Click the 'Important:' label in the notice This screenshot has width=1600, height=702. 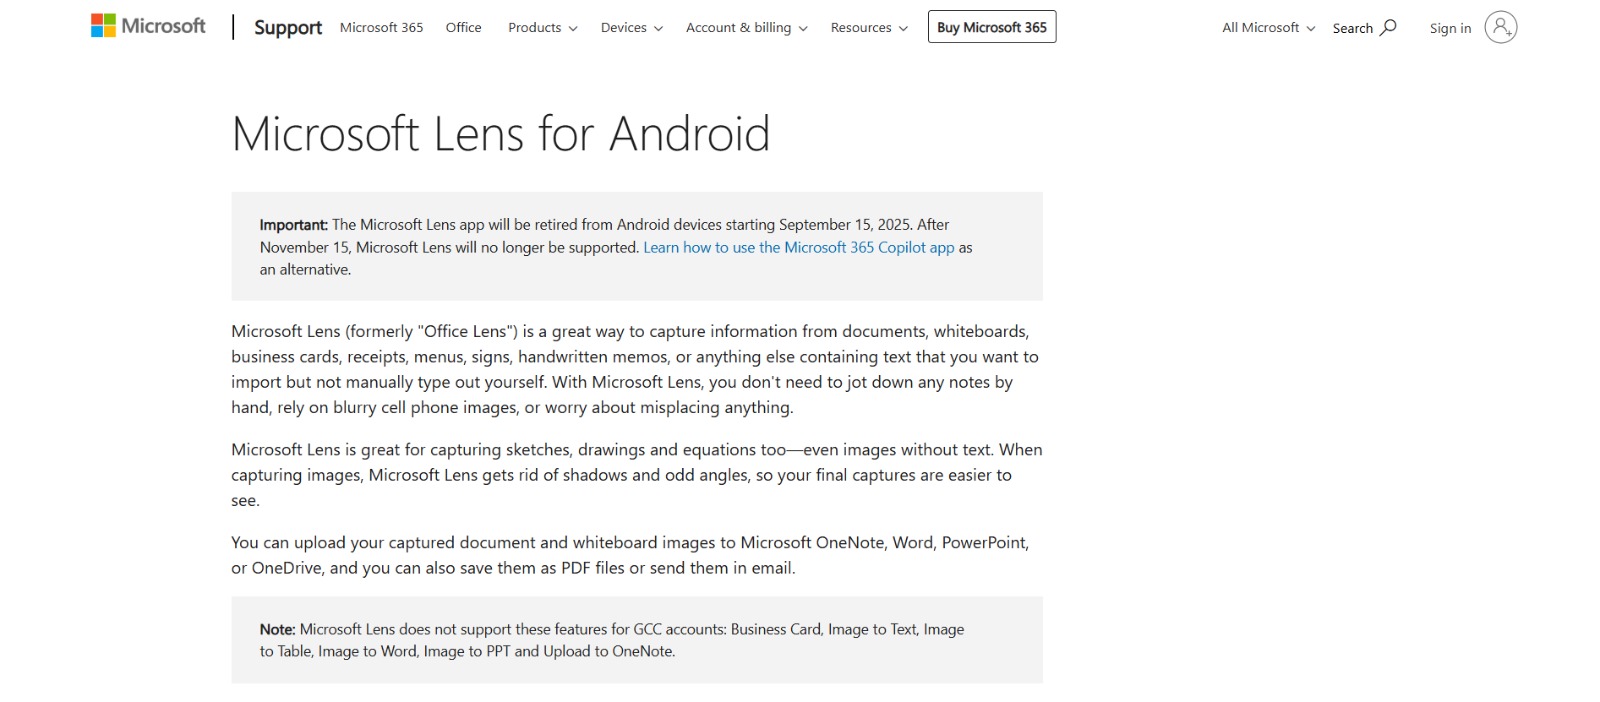[x=294, y=225]
